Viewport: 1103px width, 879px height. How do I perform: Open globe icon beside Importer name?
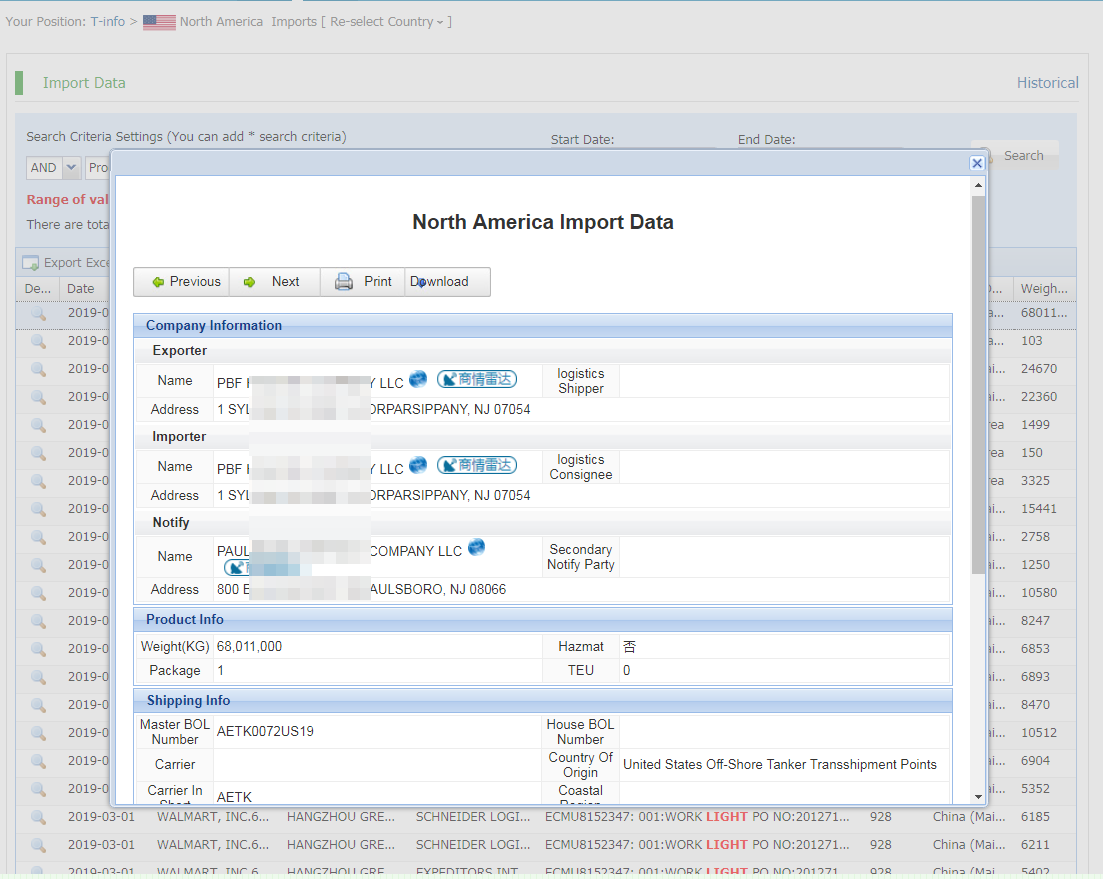[x=418, y=465]
